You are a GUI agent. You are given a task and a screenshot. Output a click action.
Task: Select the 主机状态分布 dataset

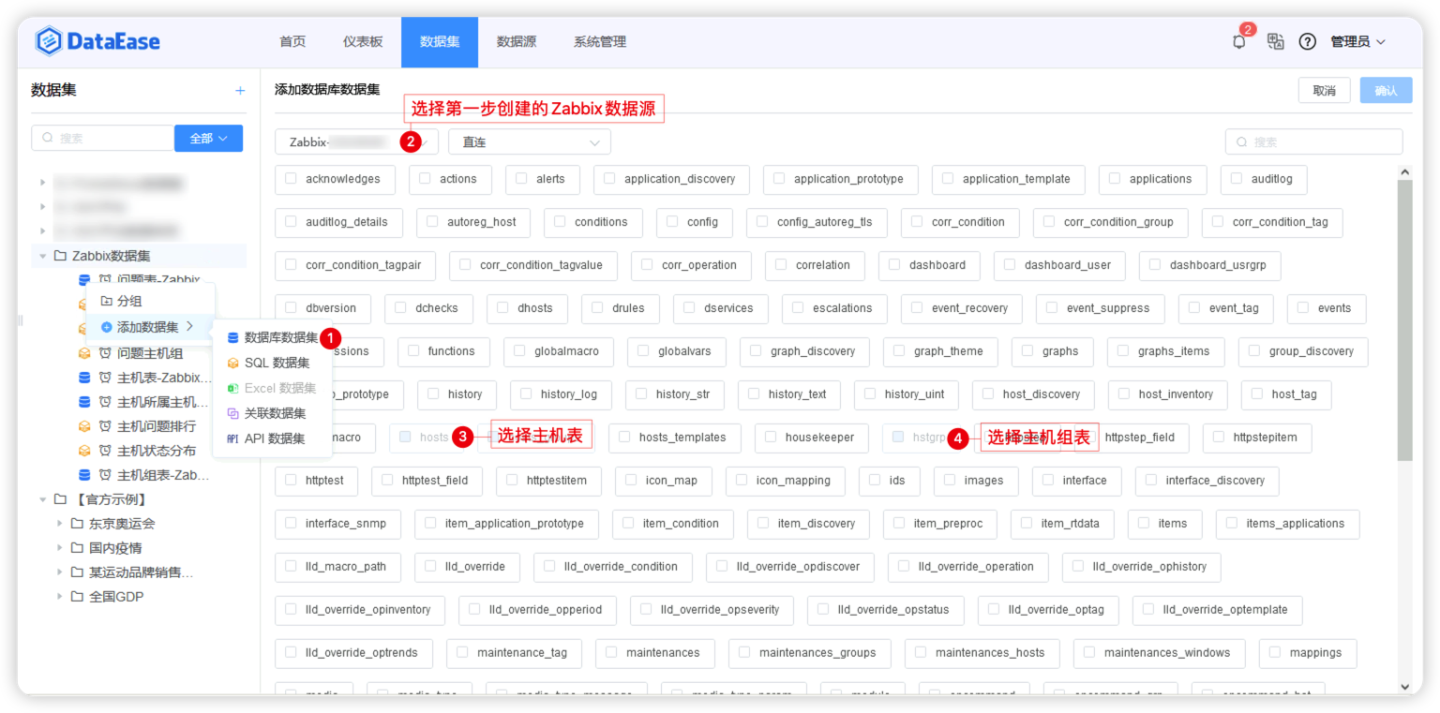156,451
